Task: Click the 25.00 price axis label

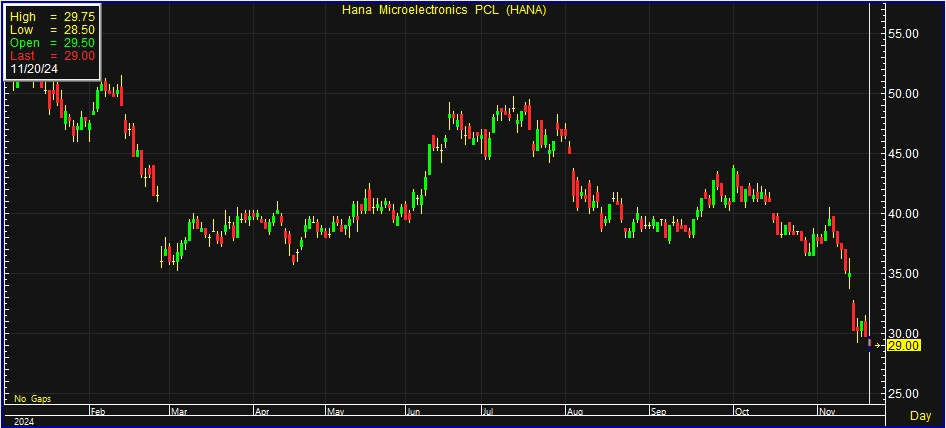Action: 904,393
